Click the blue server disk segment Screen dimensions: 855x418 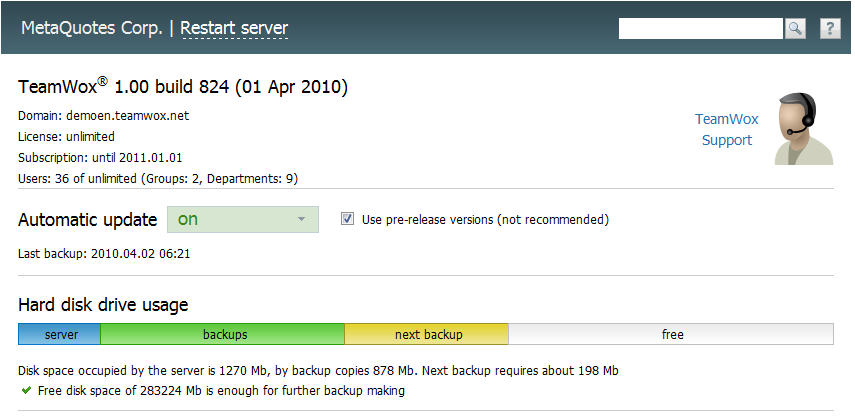[x=59, y=334]
